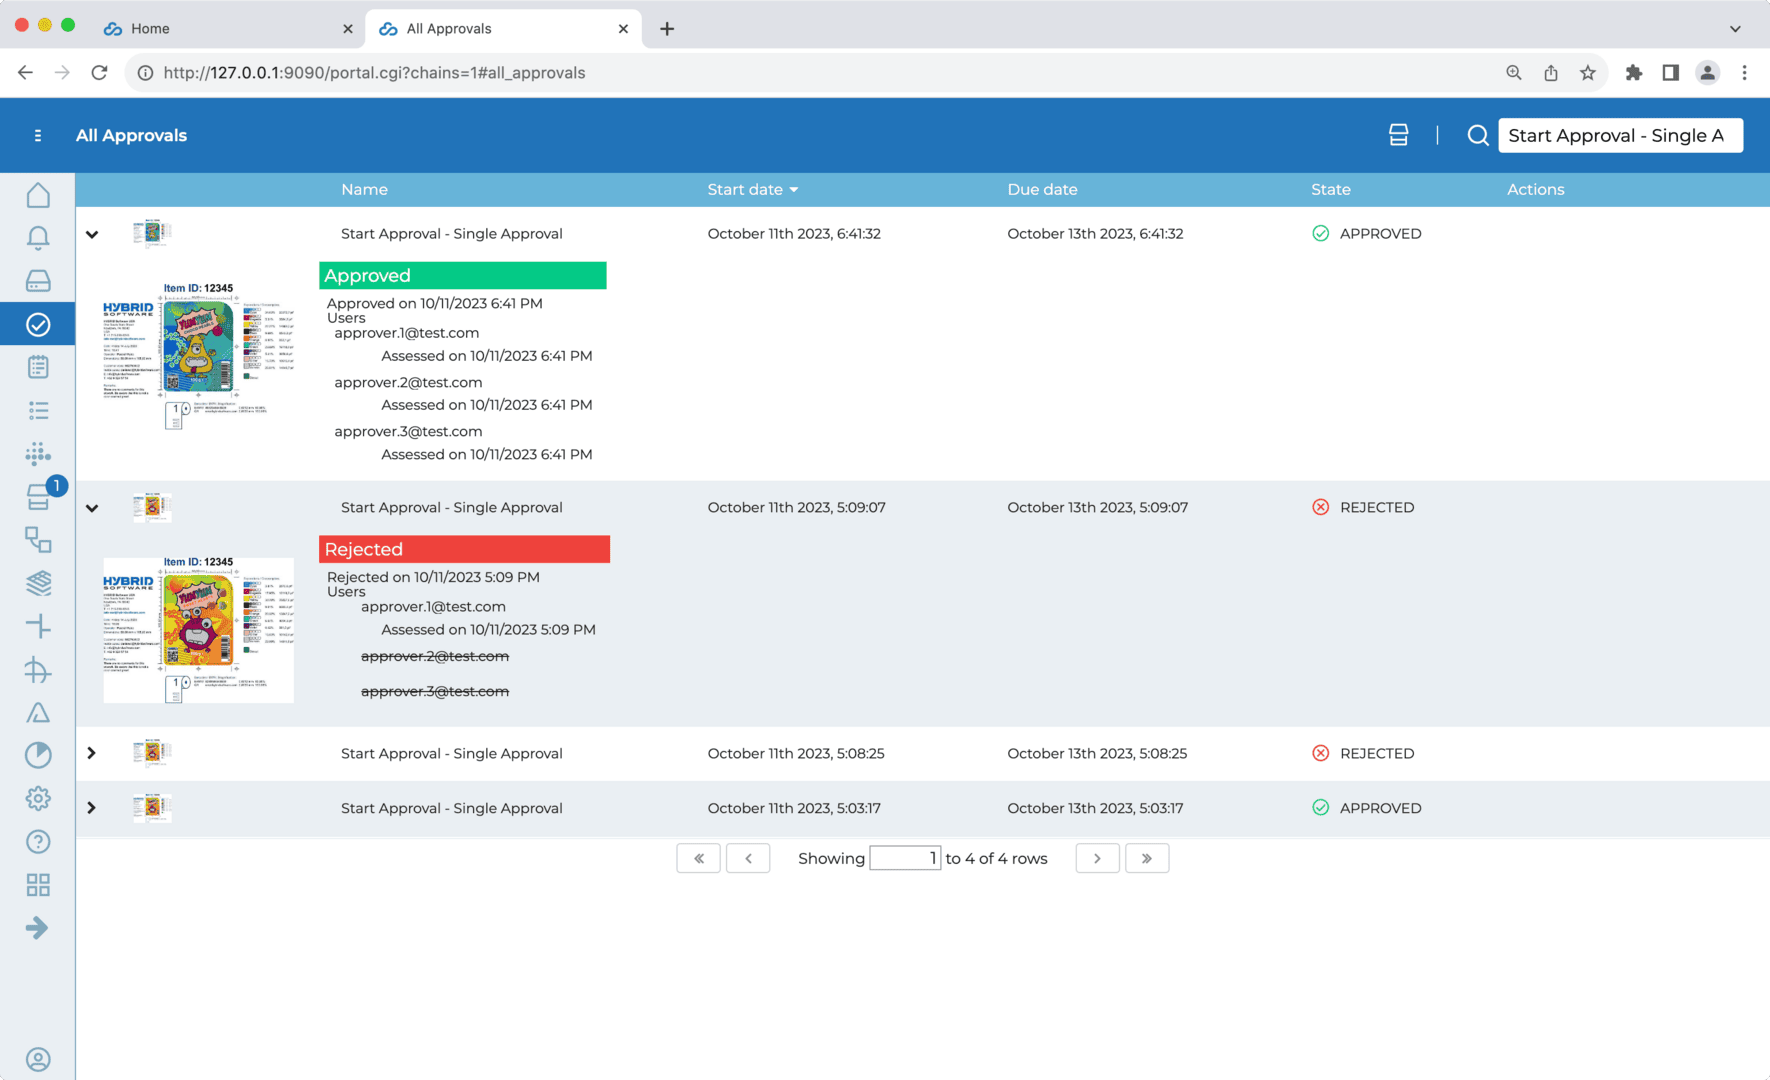Expand the 5:03:17 approved approval row
1770x1080 pixels.
click(92, 808)
